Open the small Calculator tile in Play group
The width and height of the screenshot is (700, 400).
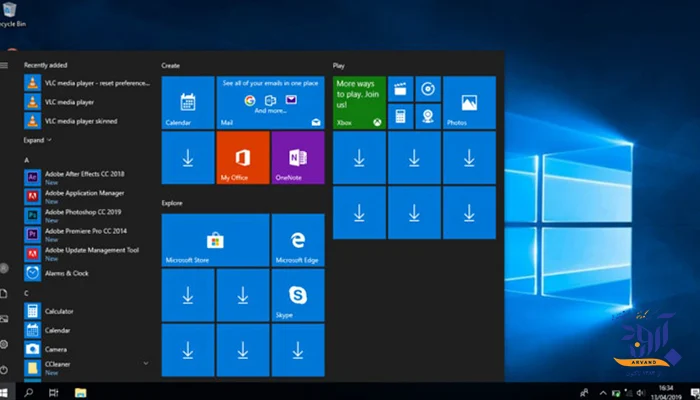point(400,116)
